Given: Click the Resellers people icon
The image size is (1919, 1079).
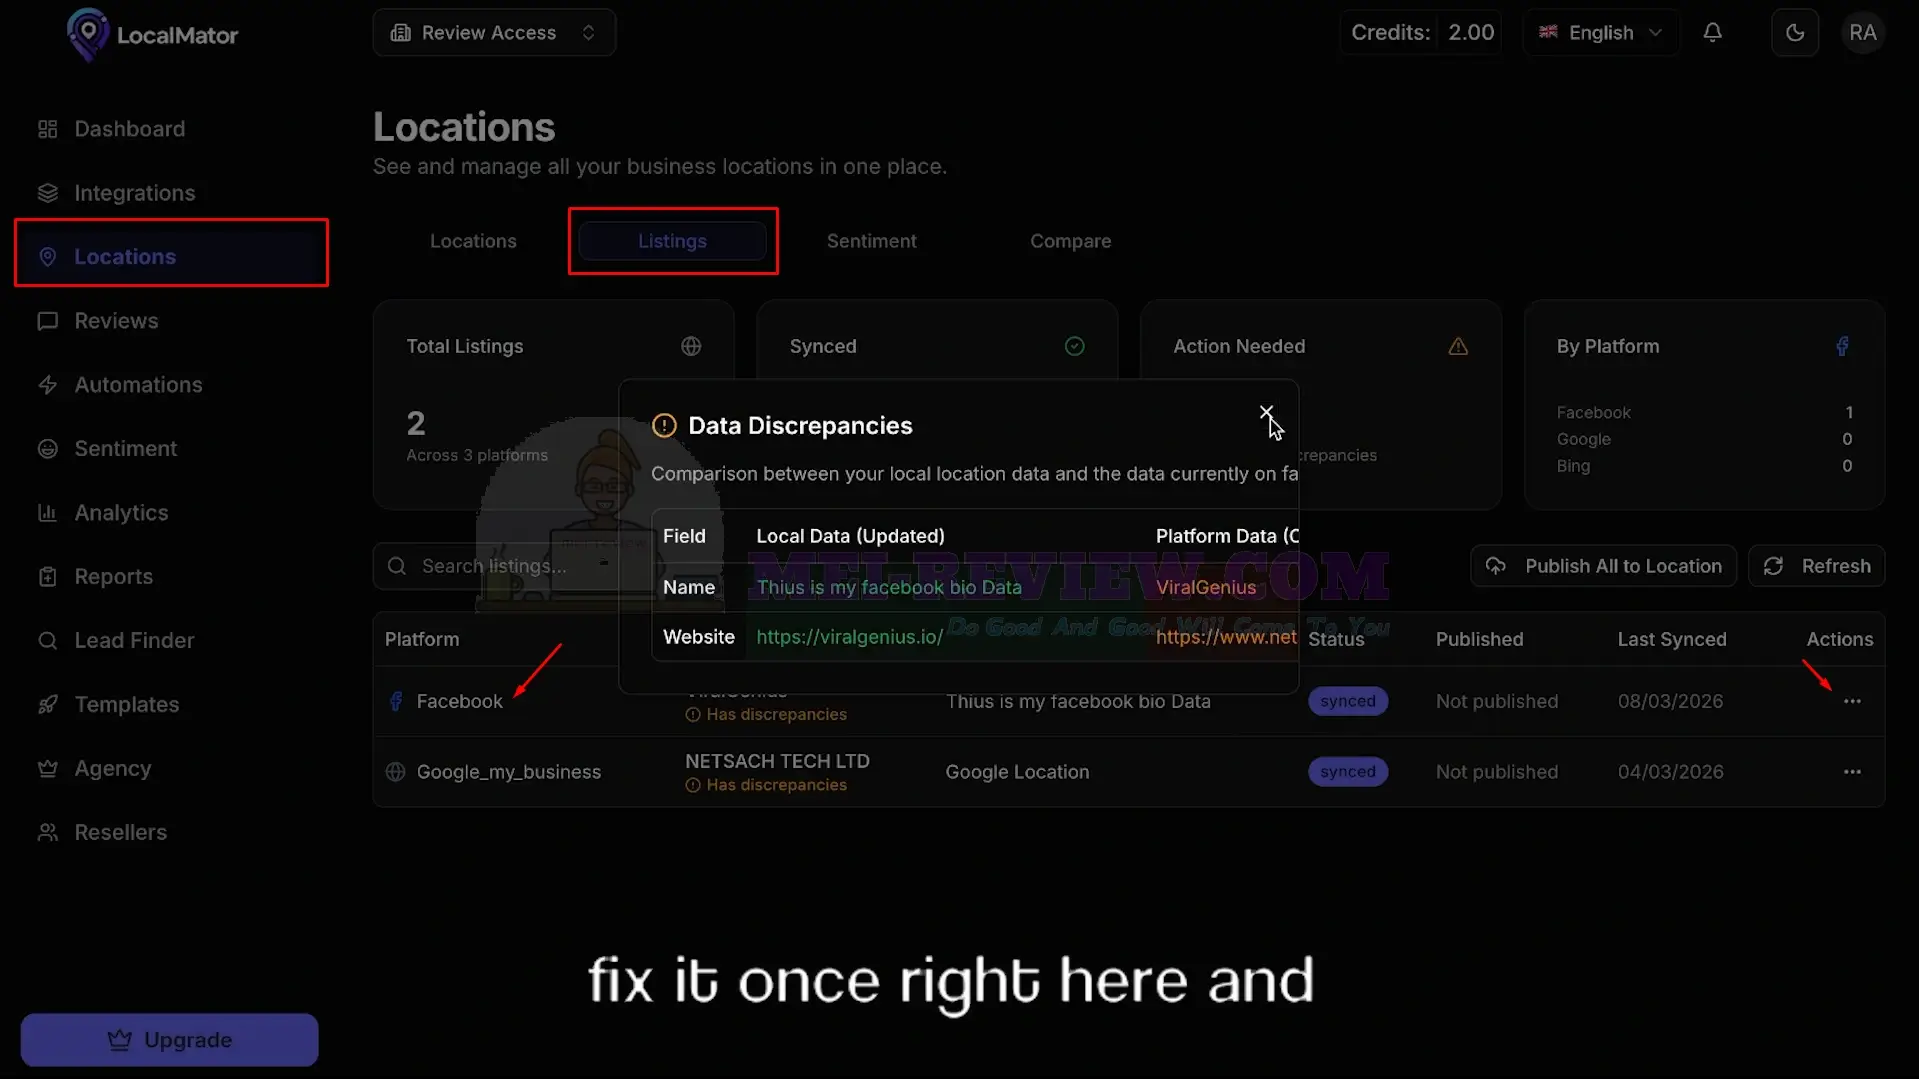Looking at the screenshot, I should coord(47,833).
